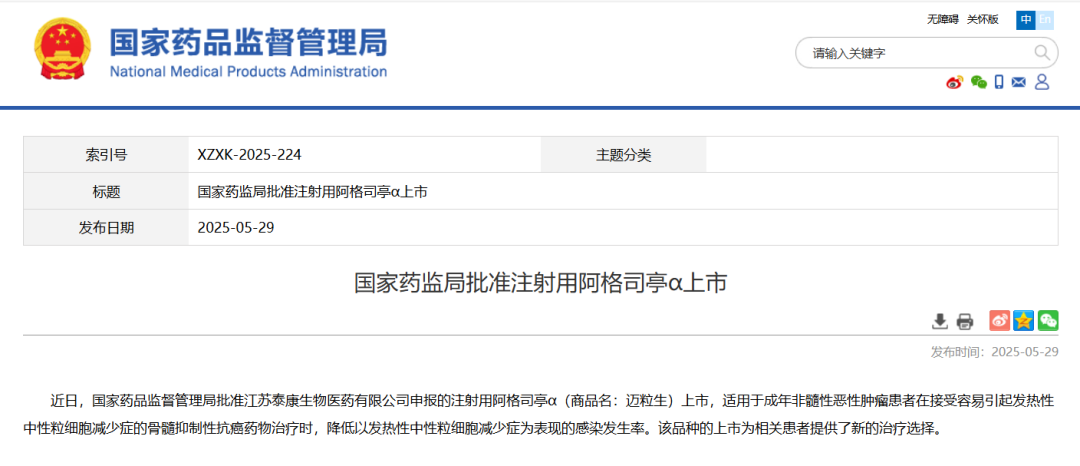
Task: Focus the 请输入关键字 search field
Action: [x=927, y=53]
